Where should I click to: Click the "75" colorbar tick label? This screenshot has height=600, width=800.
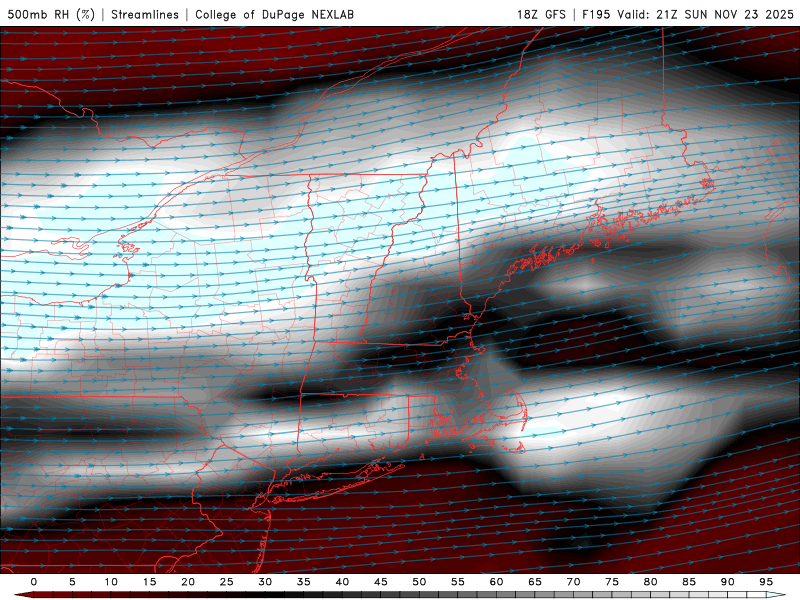coord(612,582)
